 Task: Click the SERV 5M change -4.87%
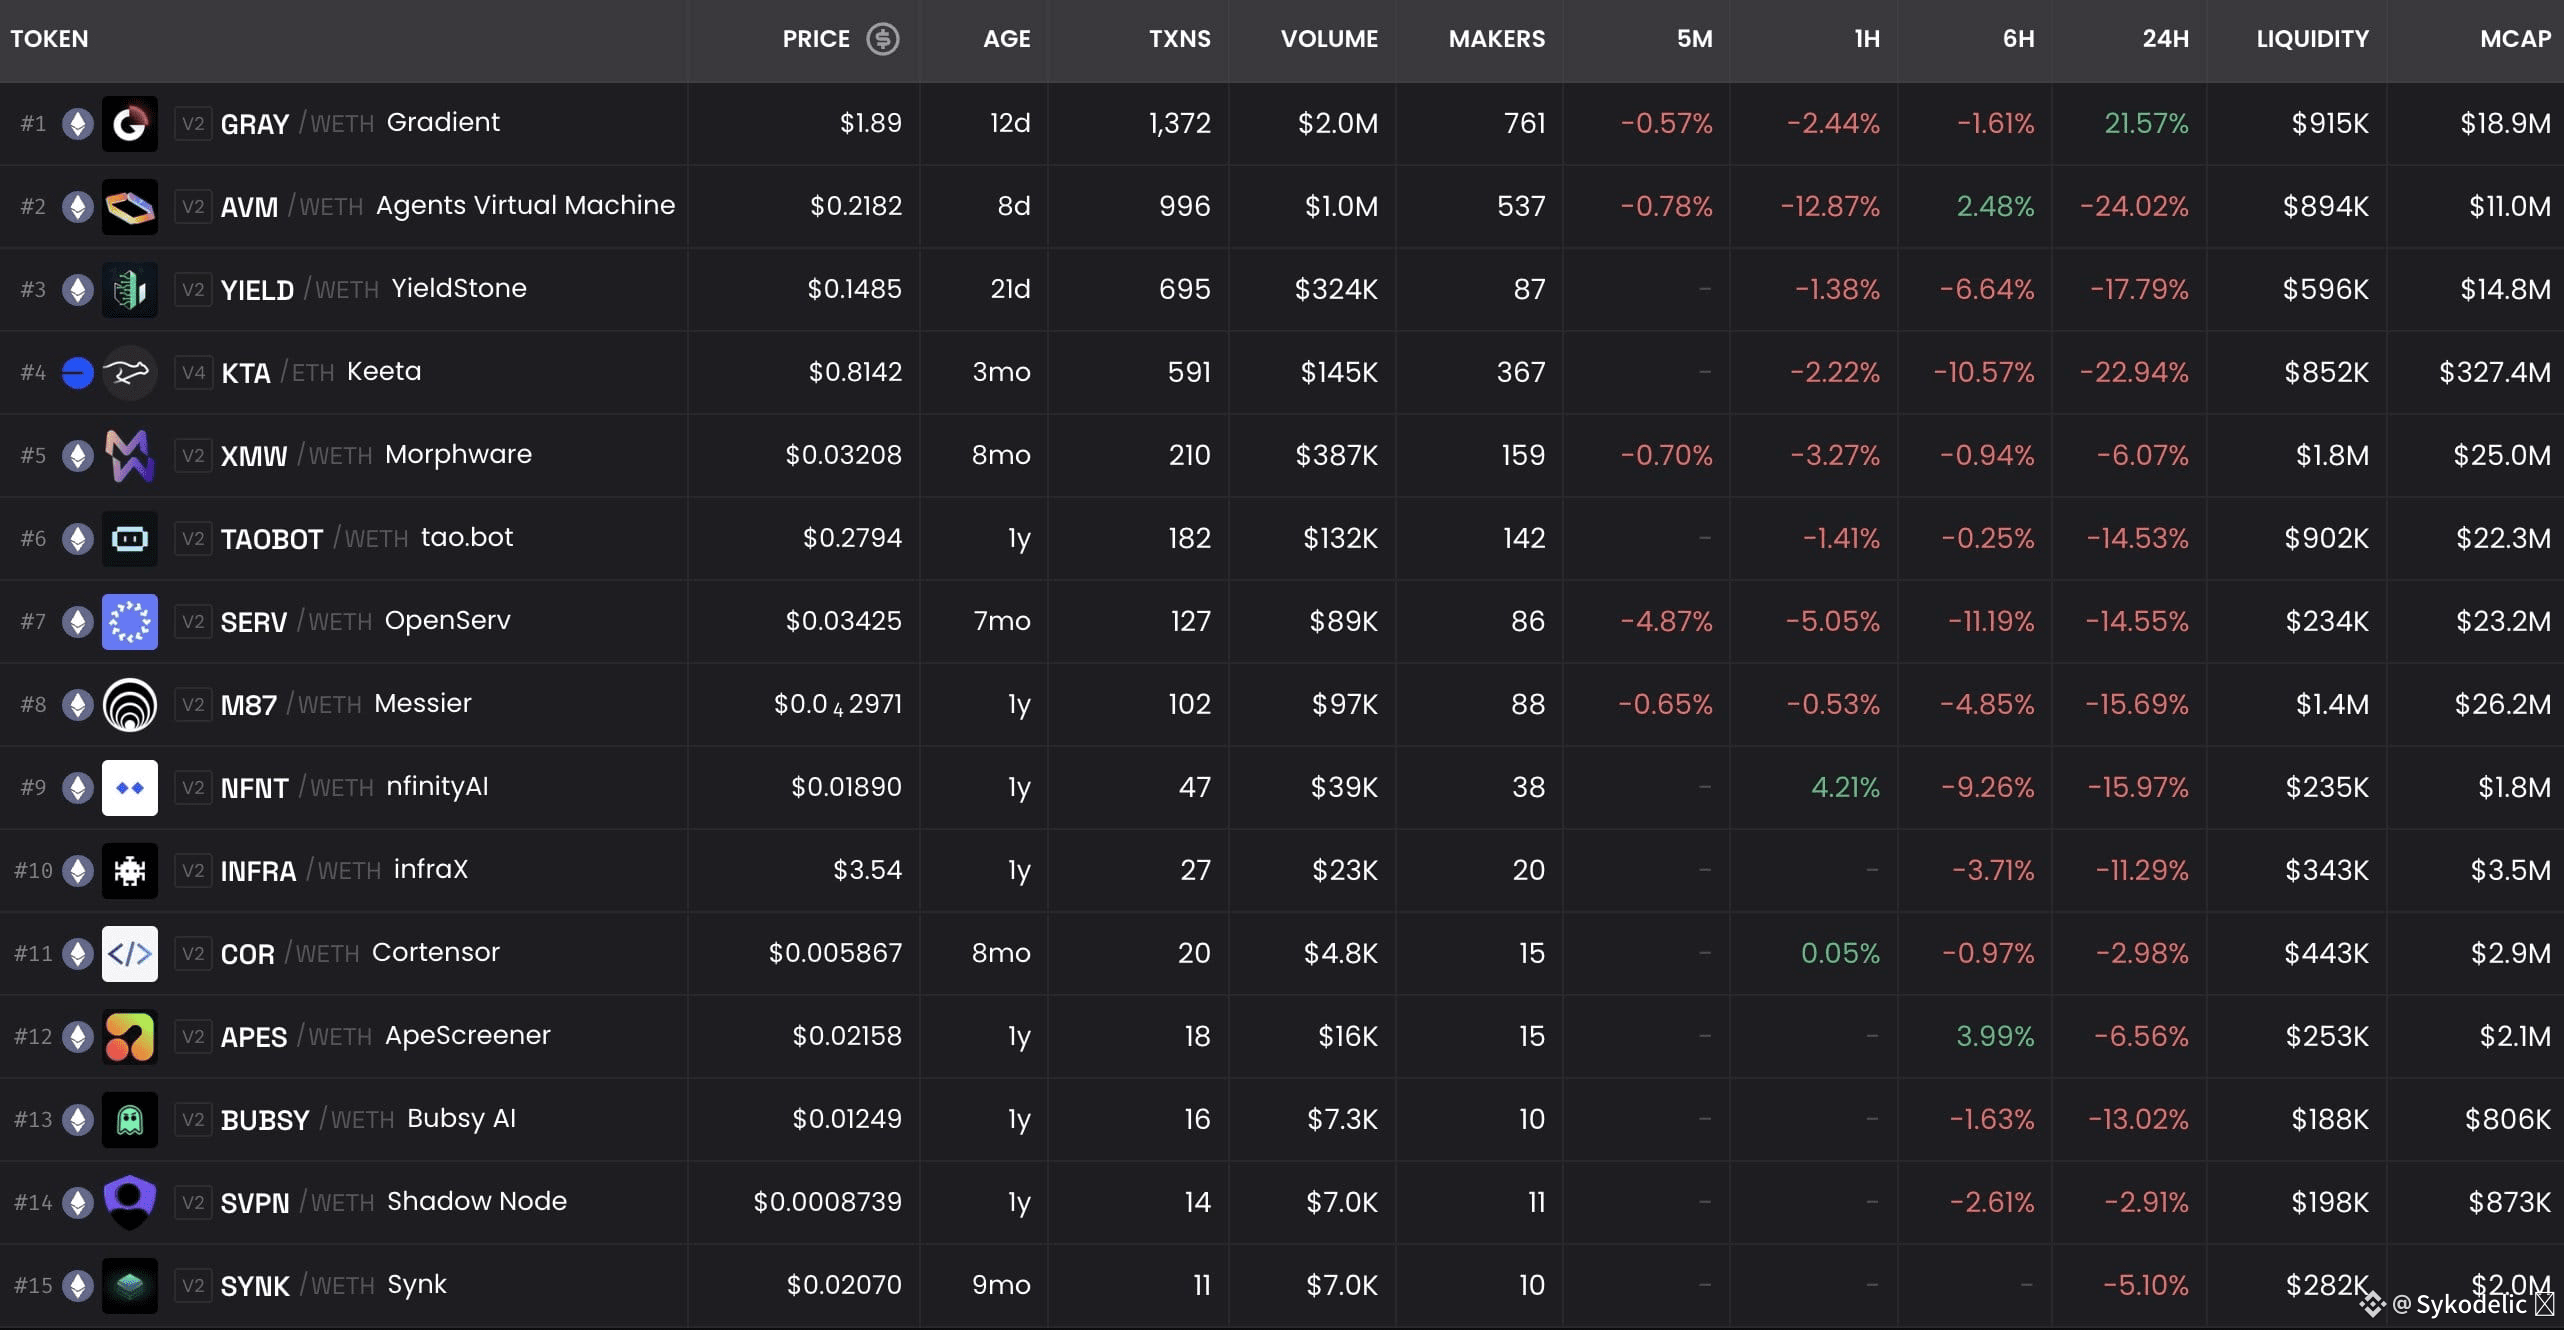(x=1666, y=621)
